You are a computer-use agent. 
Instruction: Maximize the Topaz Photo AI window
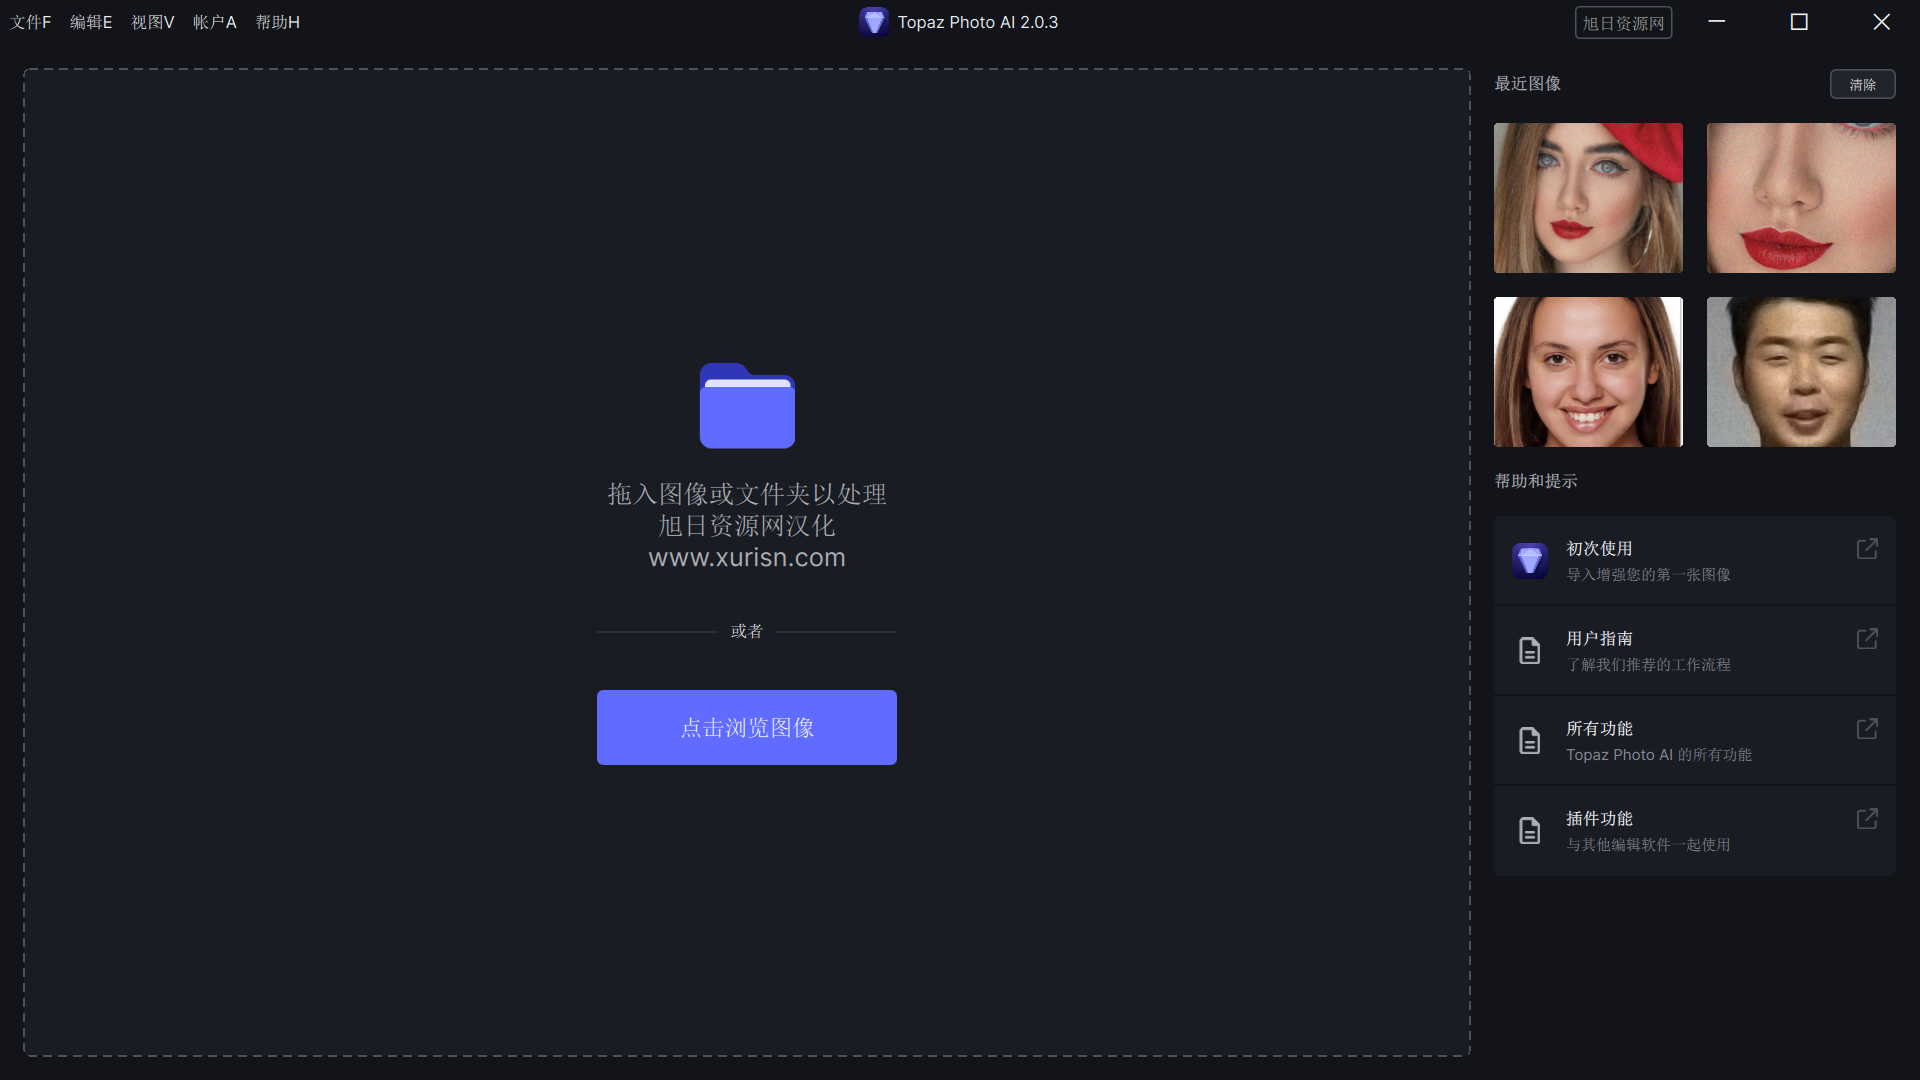[x=1799, y=22]
